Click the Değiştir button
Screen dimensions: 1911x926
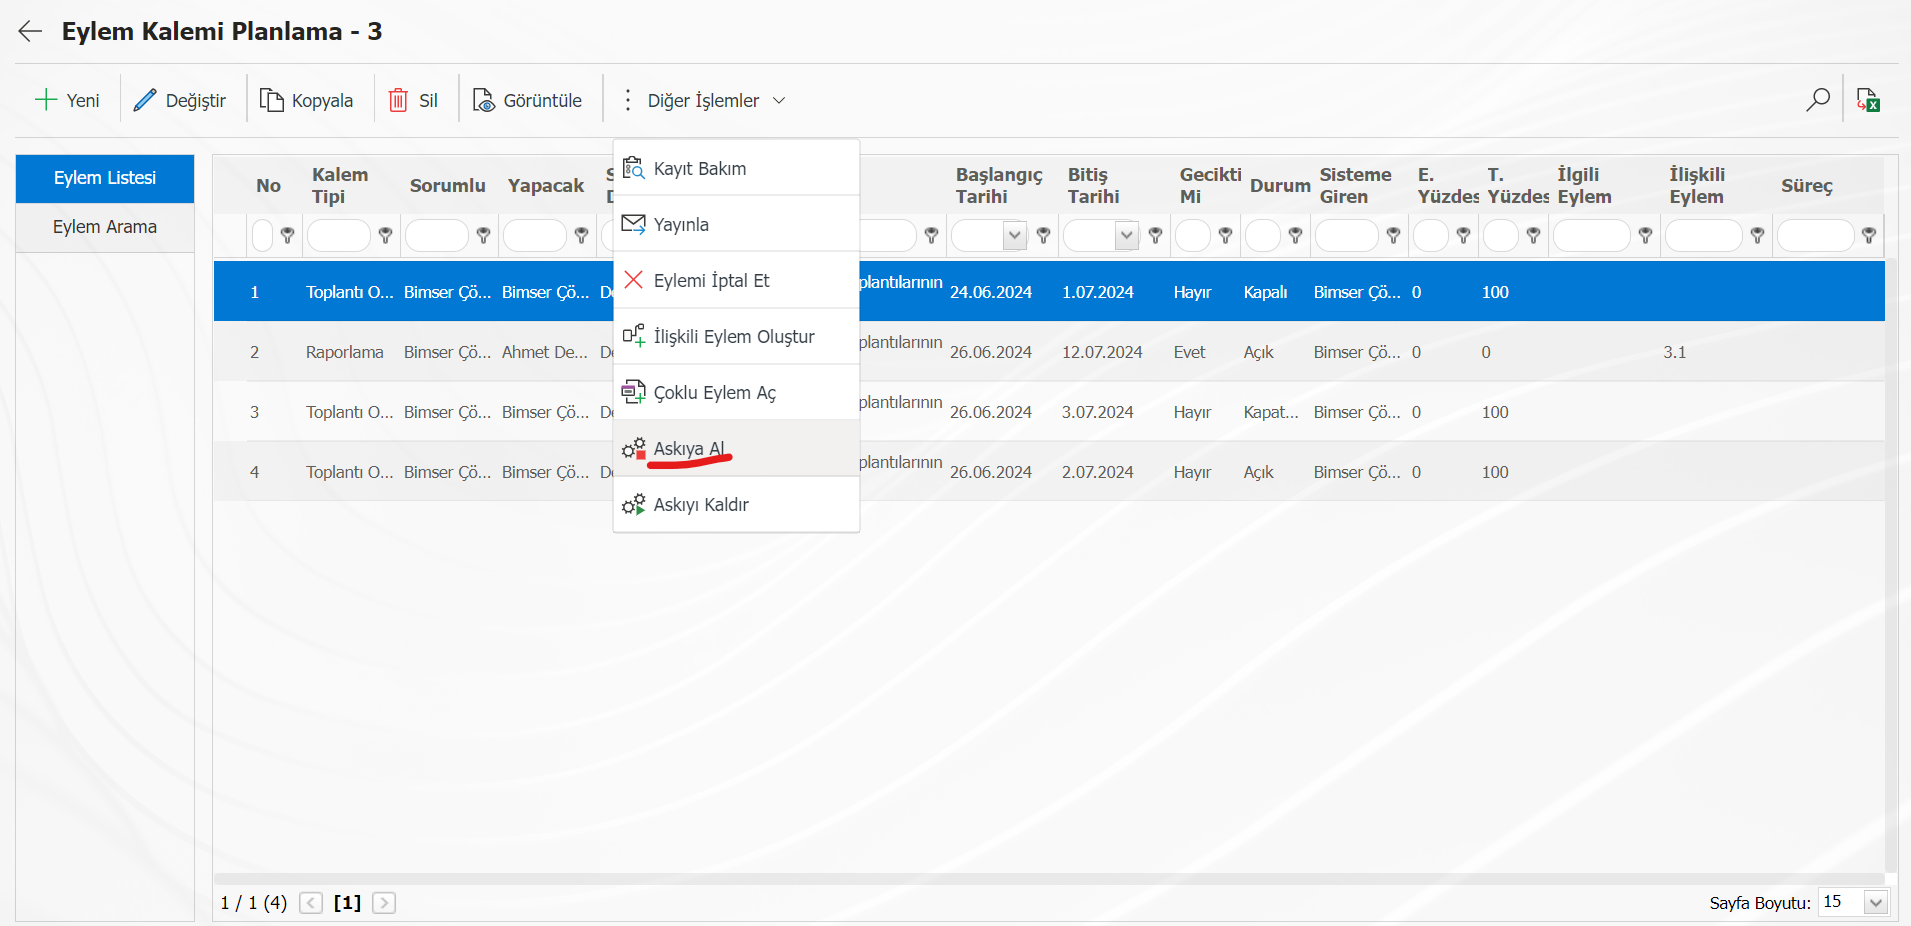coord(180,100)
